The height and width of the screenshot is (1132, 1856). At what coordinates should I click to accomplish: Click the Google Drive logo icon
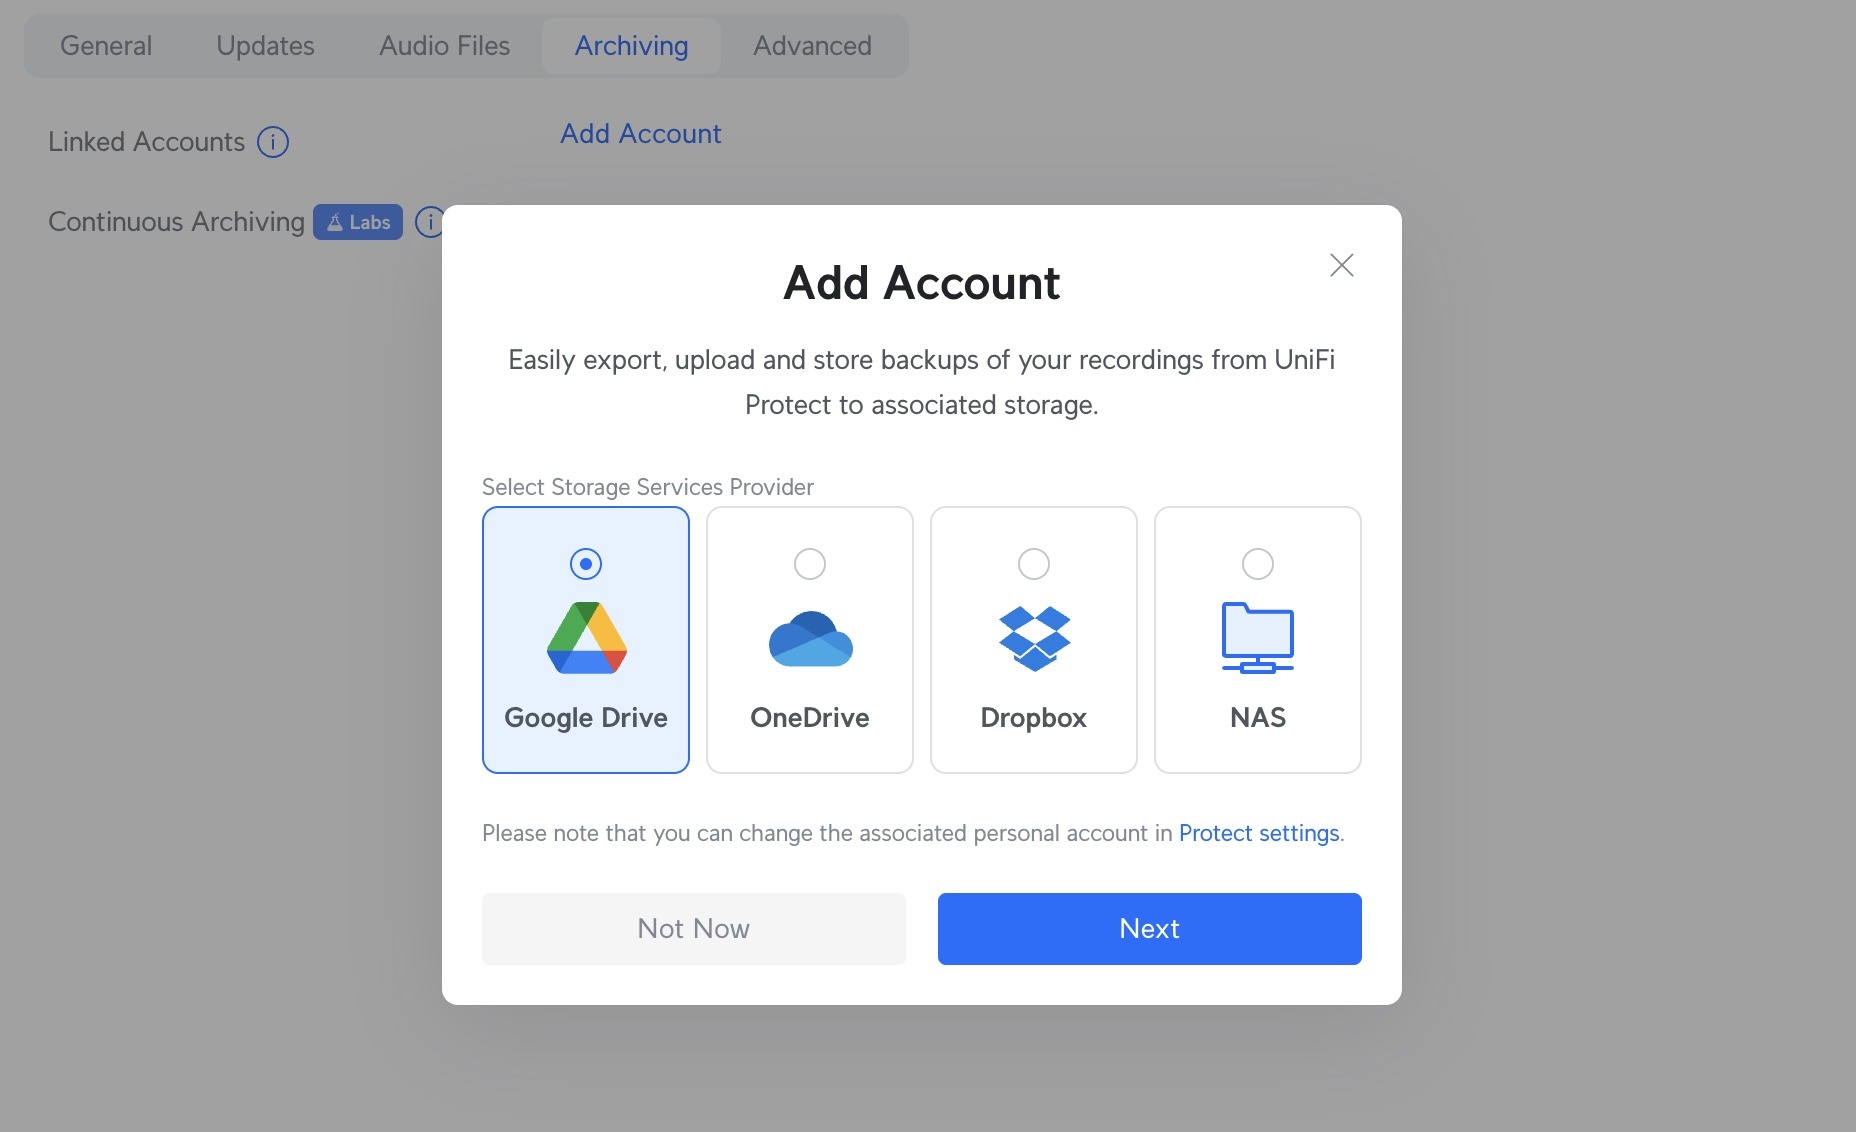pyautogui.click(x=586, y=638)
